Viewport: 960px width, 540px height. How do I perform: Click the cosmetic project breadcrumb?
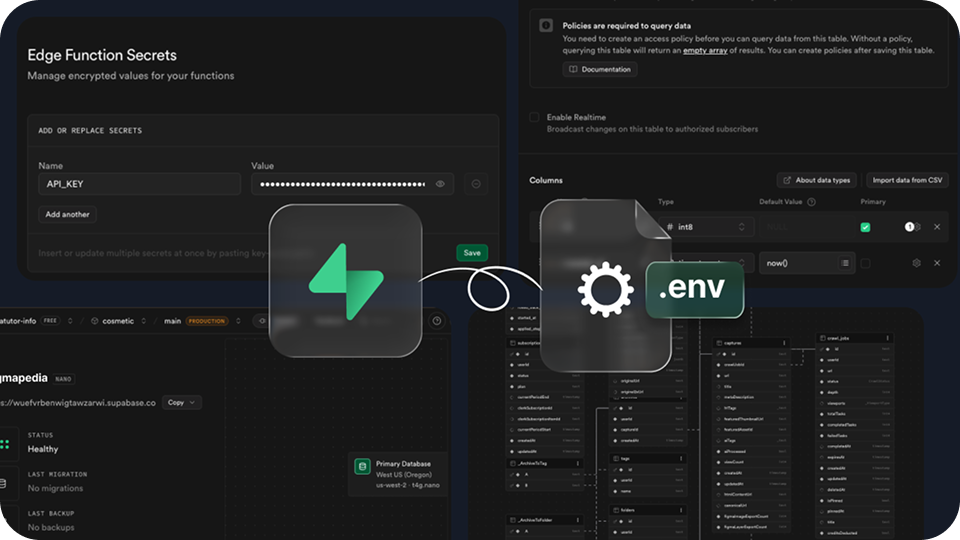coord(118,321)
